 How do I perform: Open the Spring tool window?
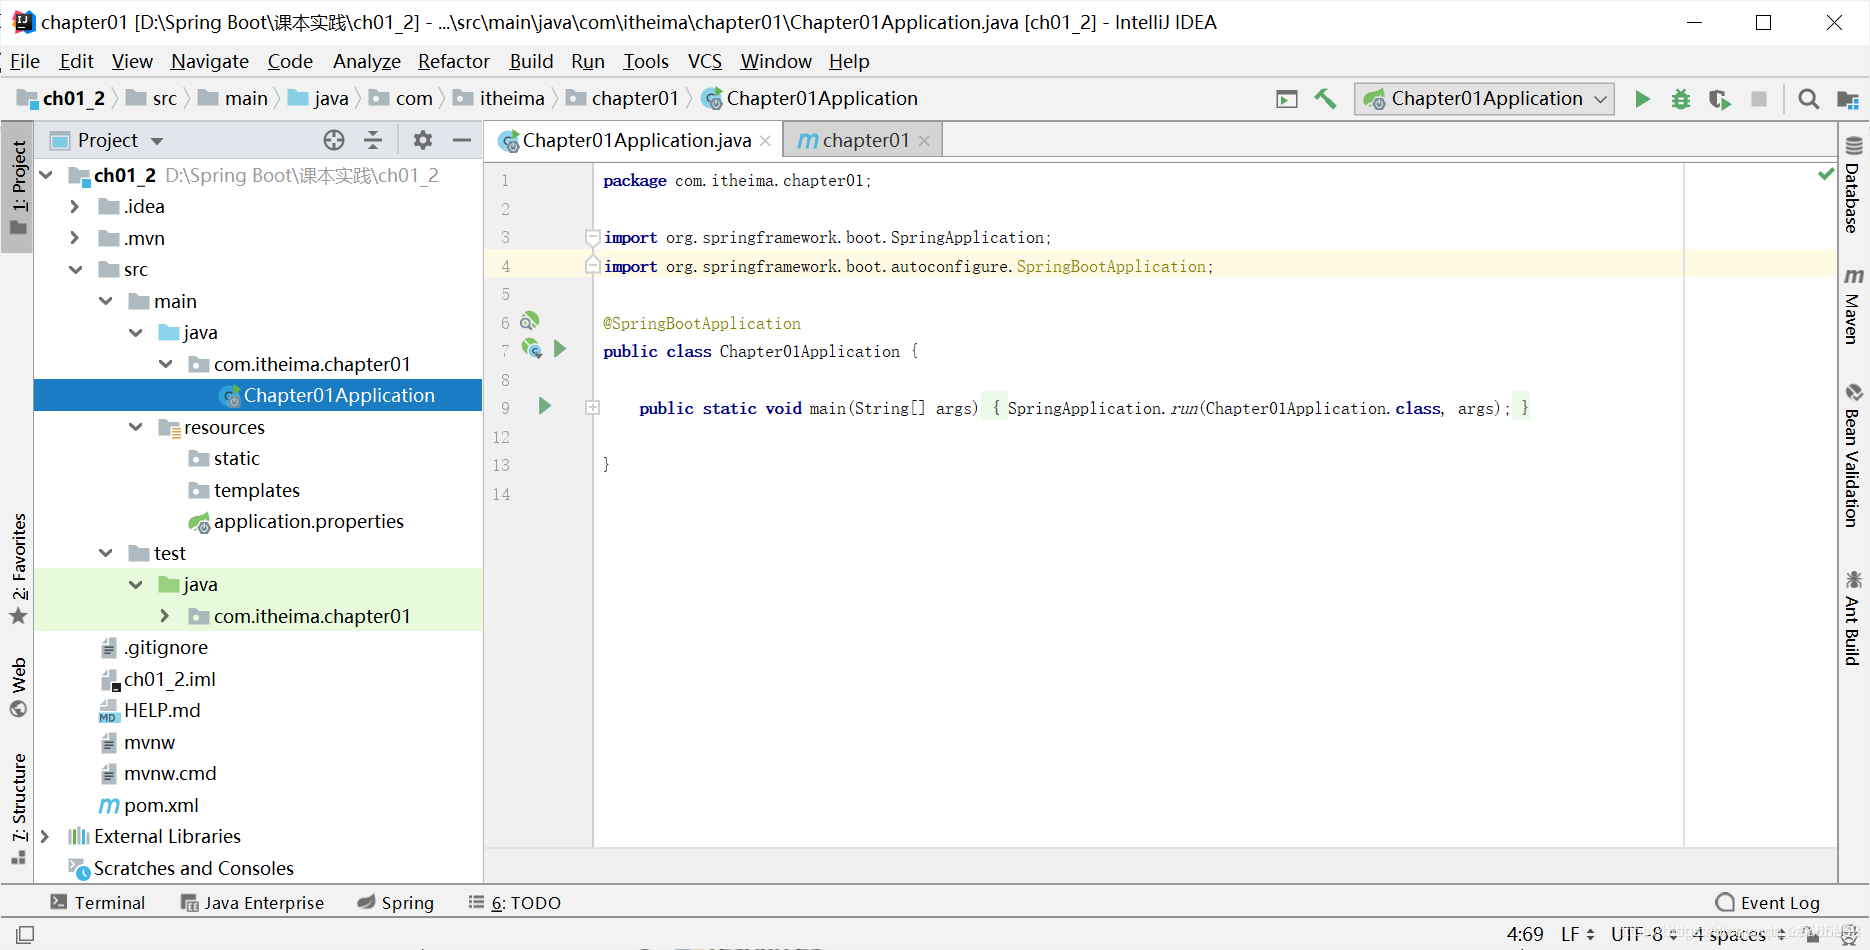[396, 903]
